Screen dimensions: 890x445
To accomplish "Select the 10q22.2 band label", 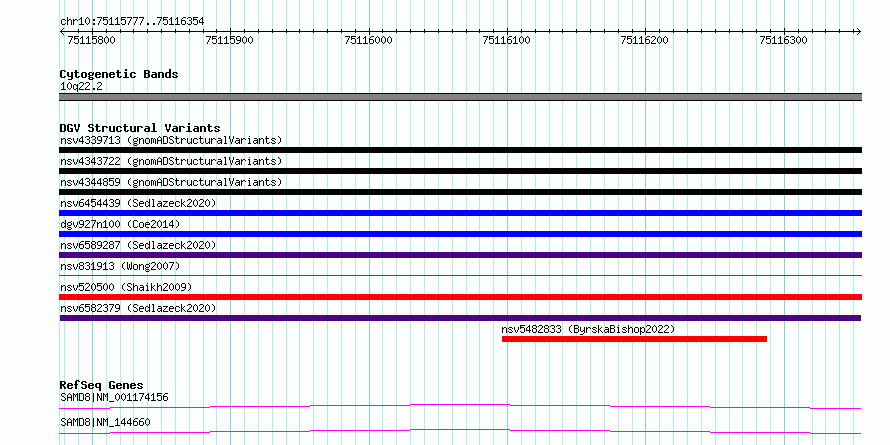I will pos(81,87).
